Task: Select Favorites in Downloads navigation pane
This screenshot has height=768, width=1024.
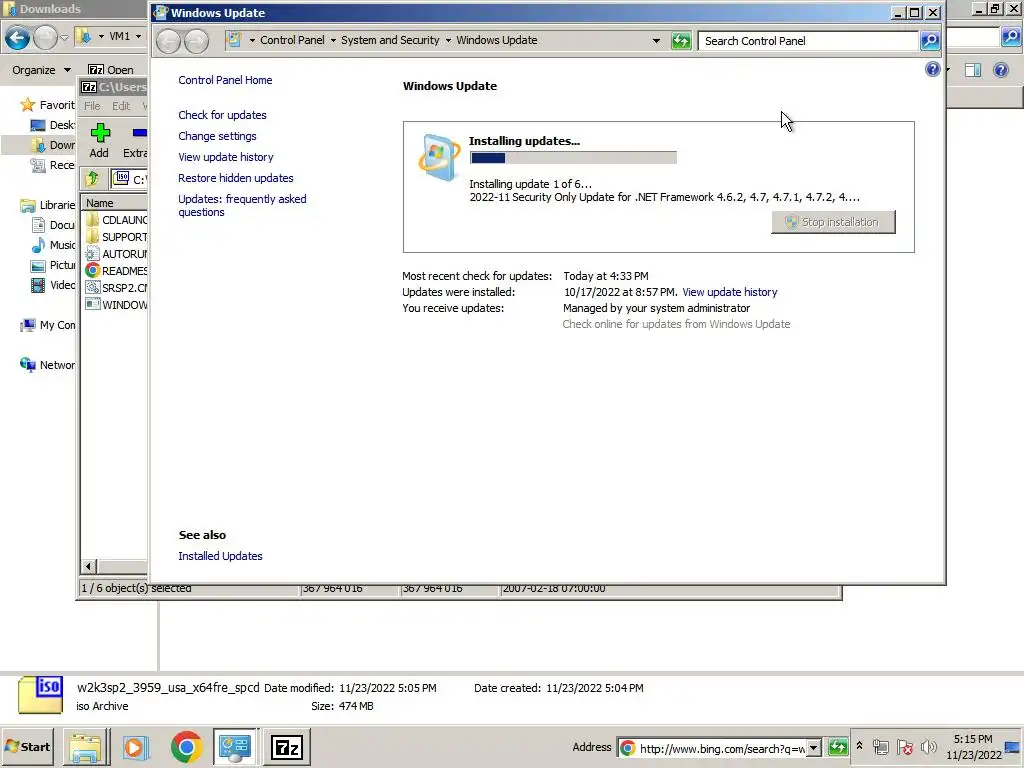Action: coord(48,104)
